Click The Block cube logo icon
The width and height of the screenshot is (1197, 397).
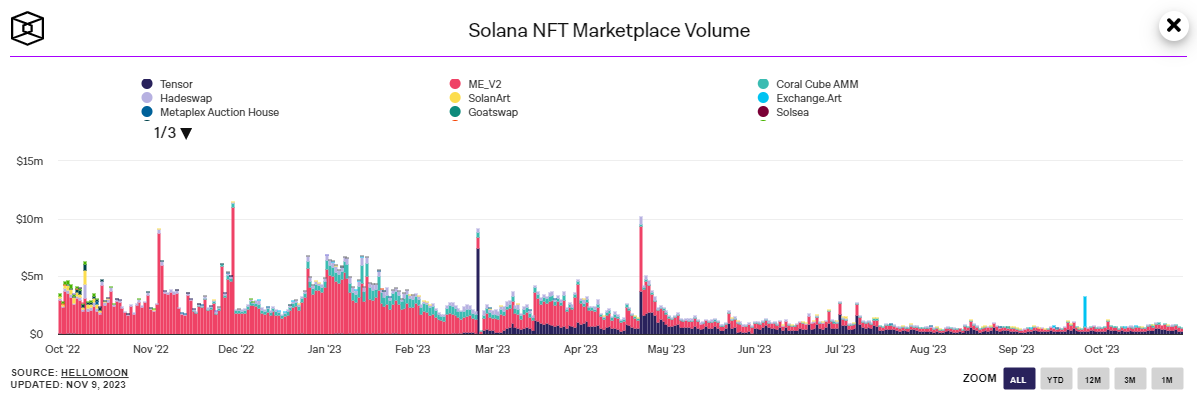pos(27,27)
